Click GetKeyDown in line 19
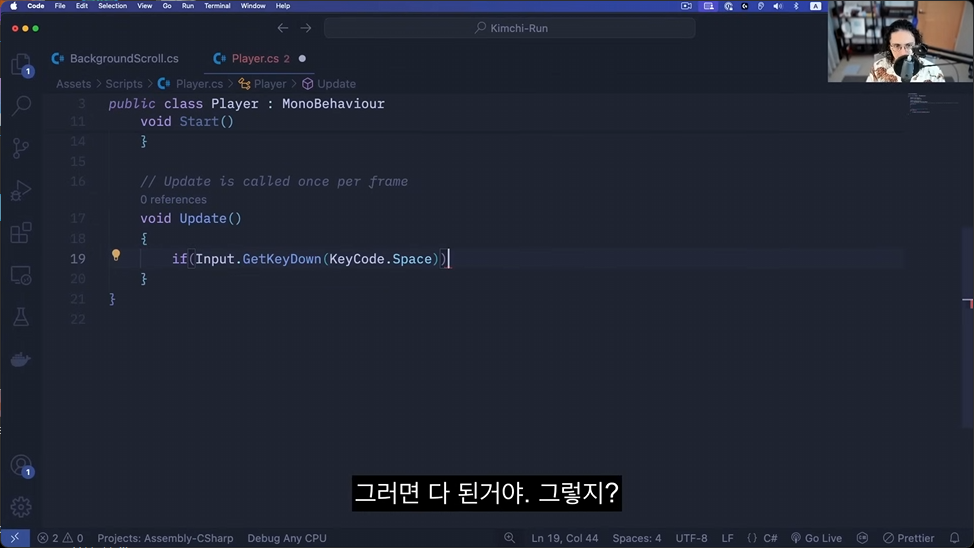The image size is (974, 548). tap(282, 259)
